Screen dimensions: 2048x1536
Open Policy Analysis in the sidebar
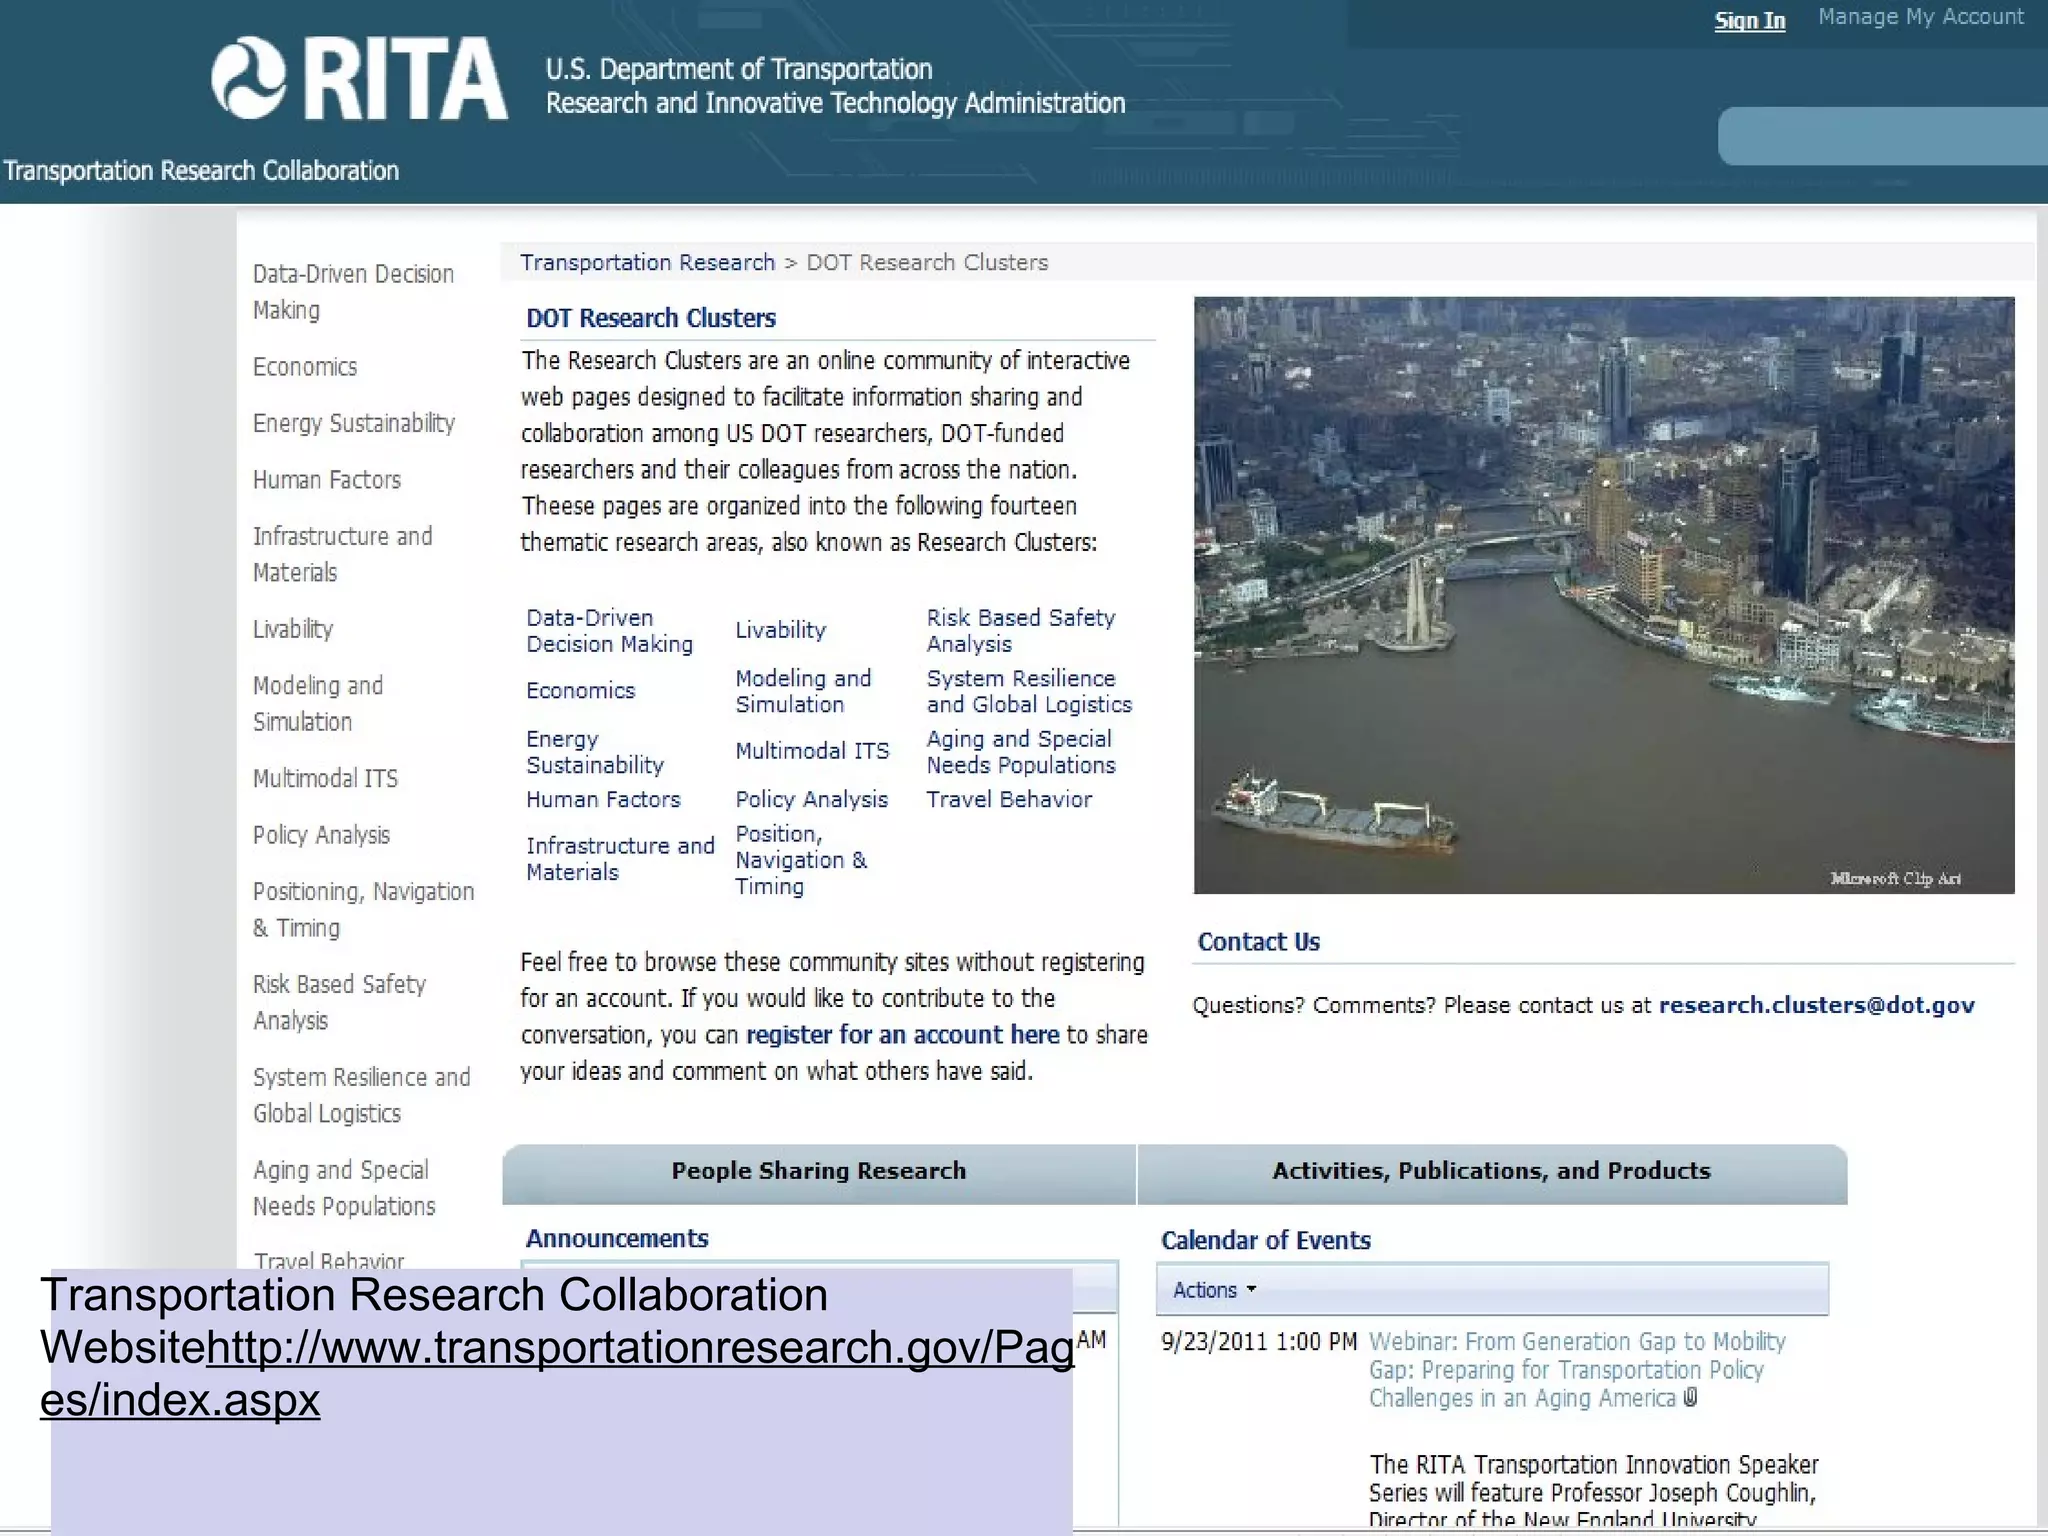(321, 835)
